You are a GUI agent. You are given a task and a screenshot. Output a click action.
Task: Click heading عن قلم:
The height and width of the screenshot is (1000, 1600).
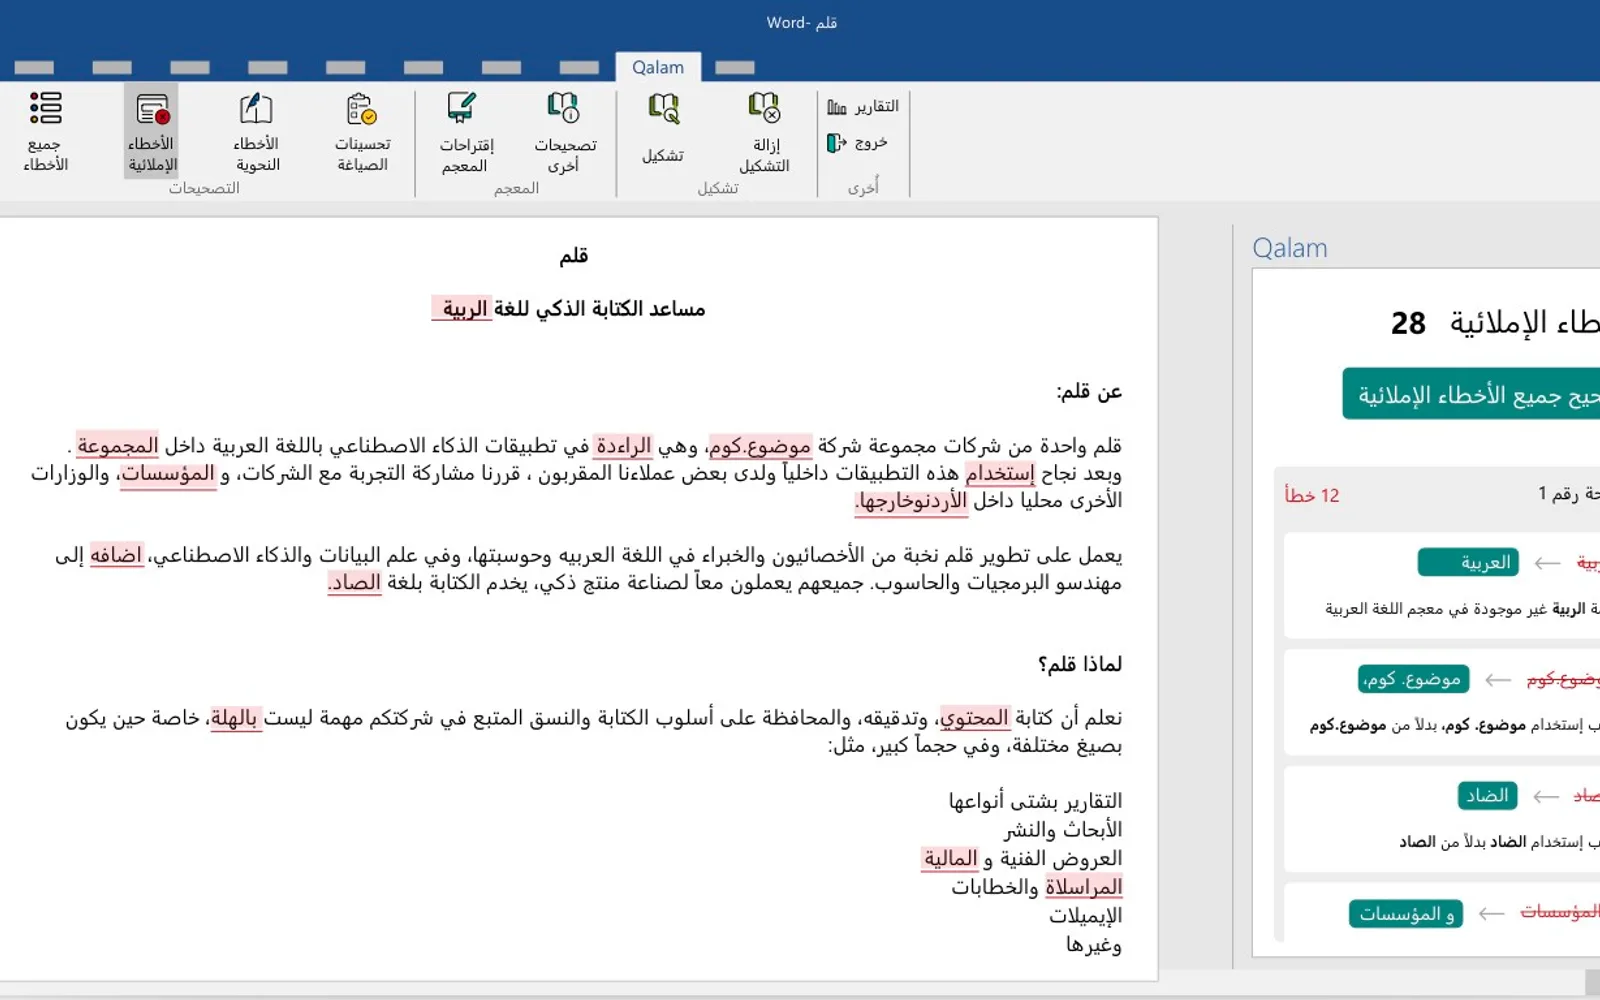[x=1089, y=392]
